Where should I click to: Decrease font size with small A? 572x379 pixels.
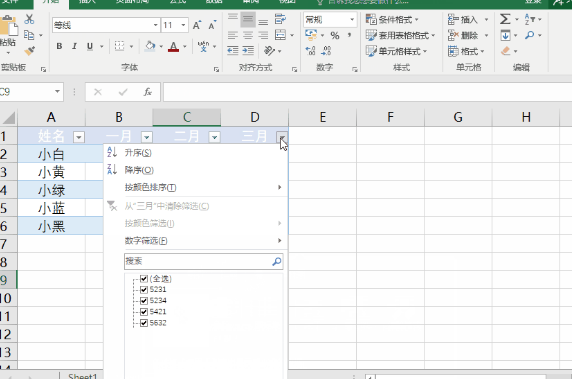(x=212, y=25)
